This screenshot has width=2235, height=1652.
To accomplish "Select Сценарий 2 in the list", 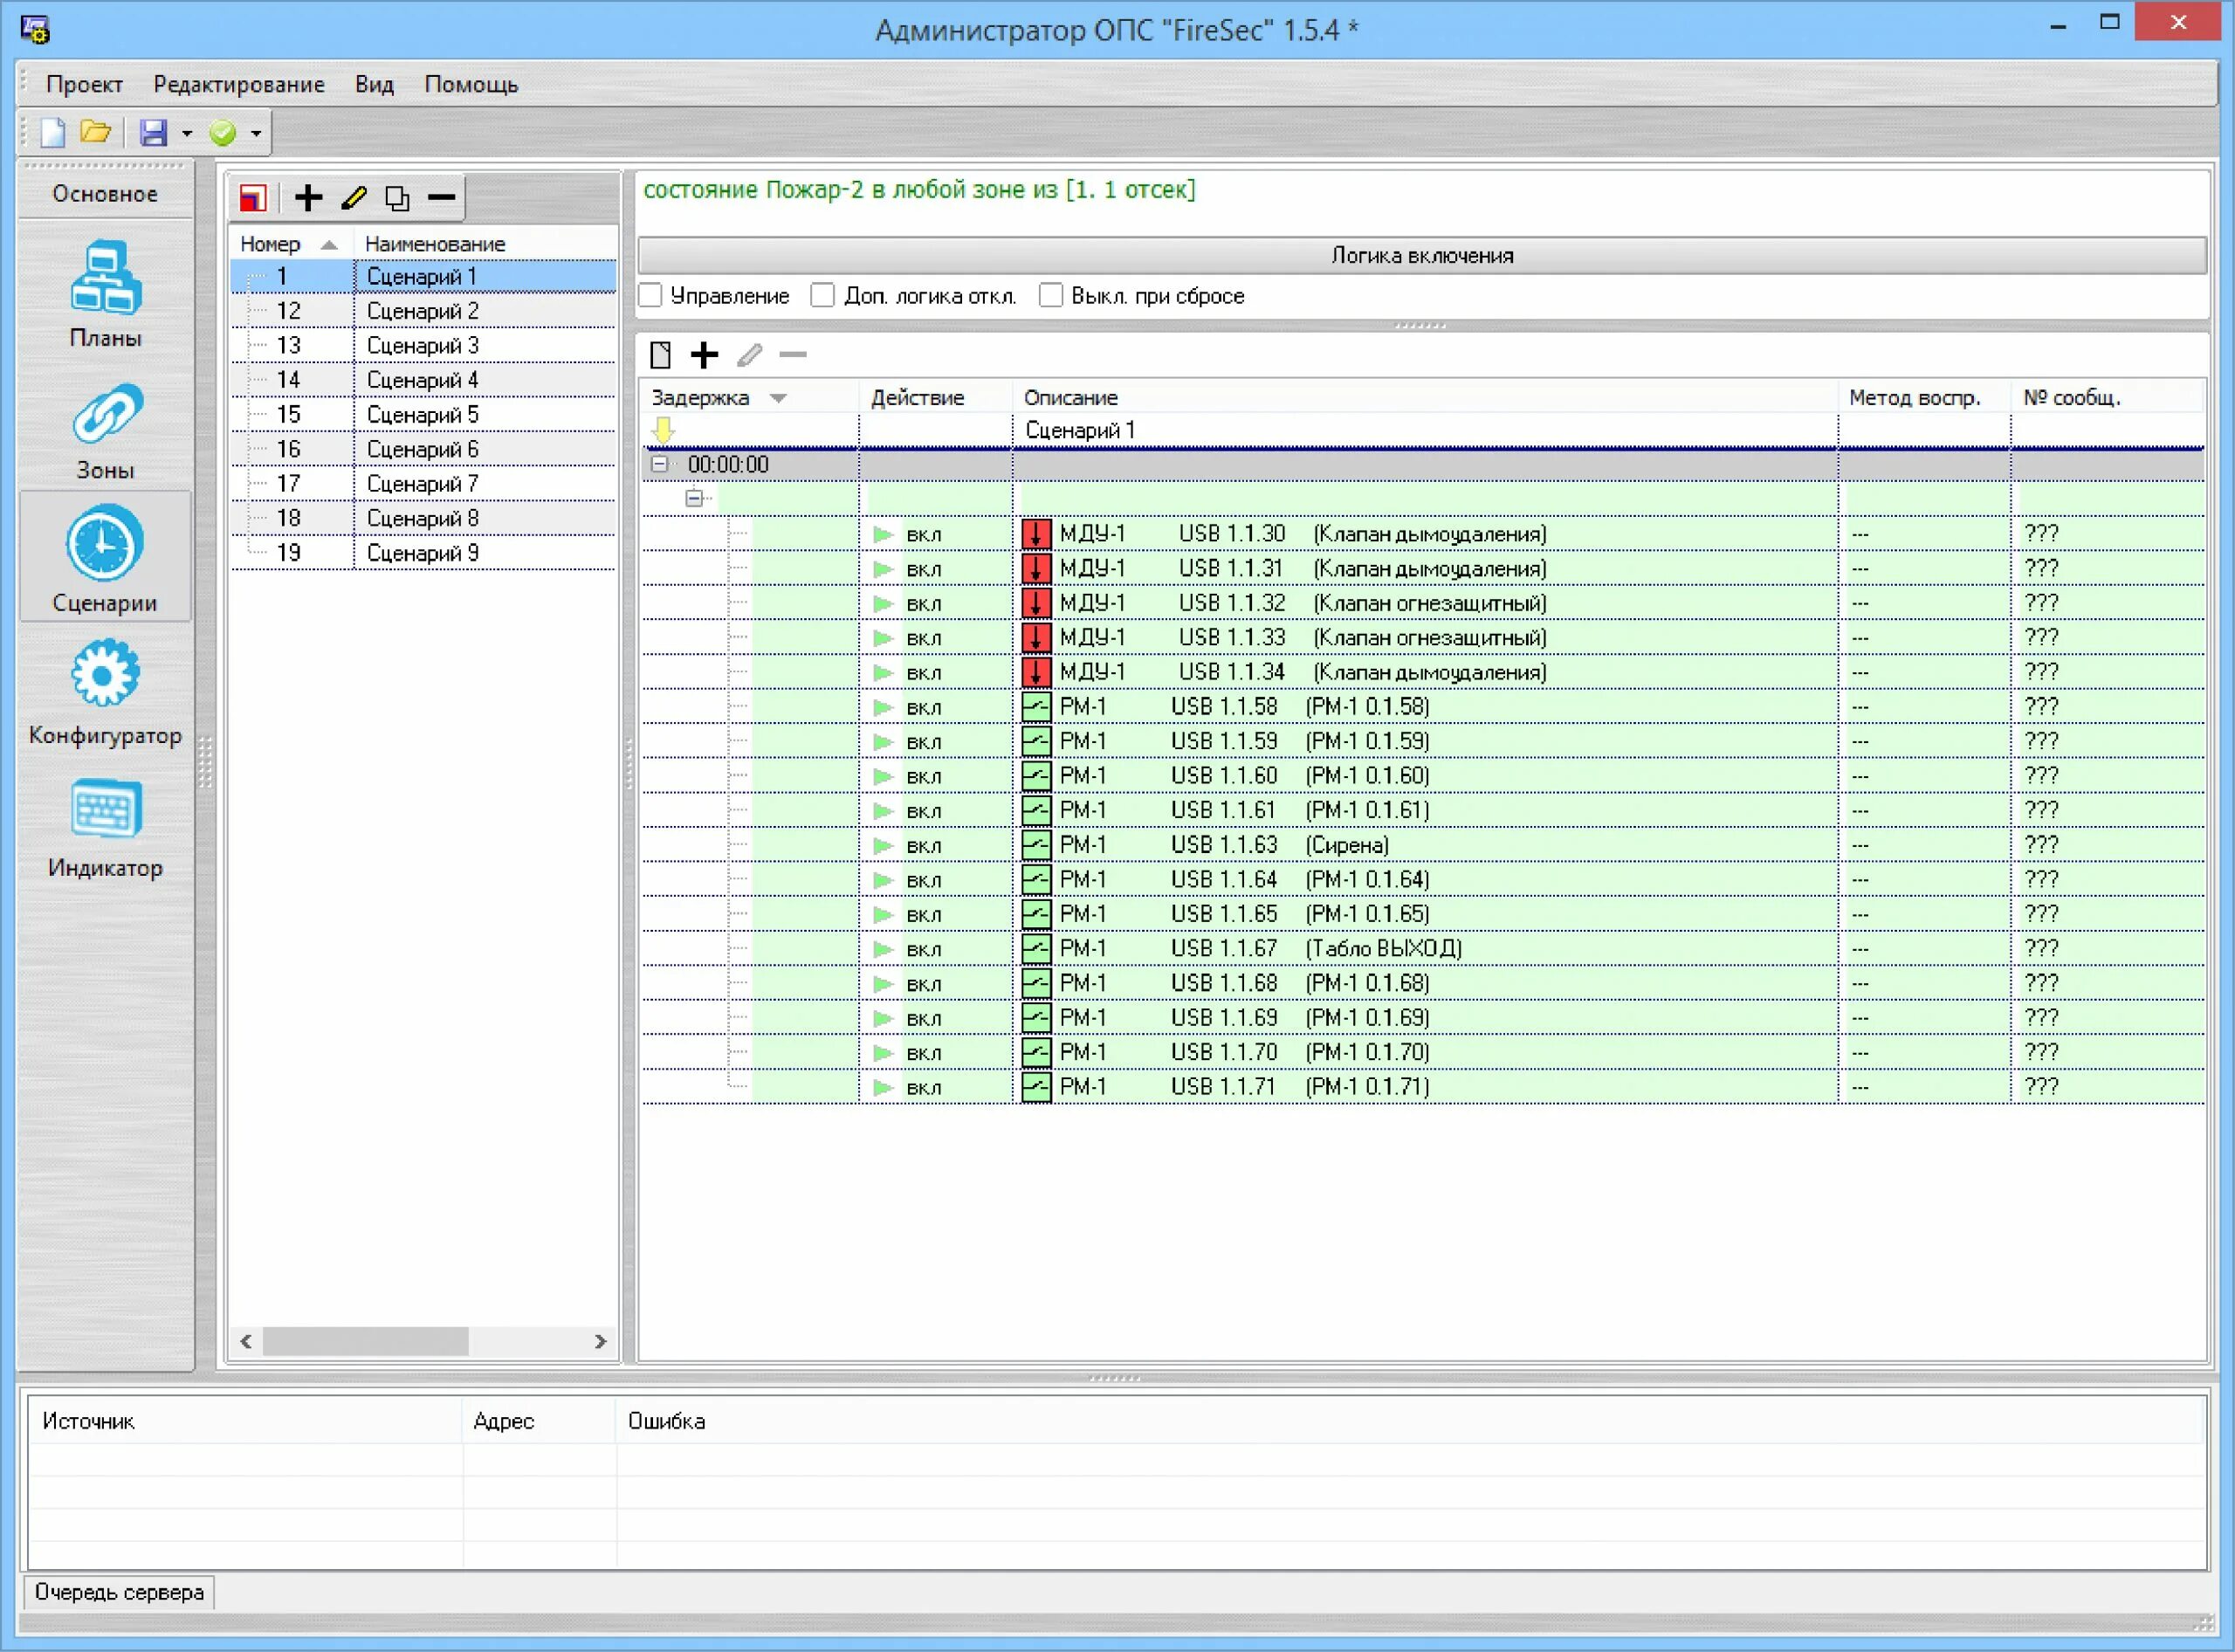I will [x=423, y=311].
